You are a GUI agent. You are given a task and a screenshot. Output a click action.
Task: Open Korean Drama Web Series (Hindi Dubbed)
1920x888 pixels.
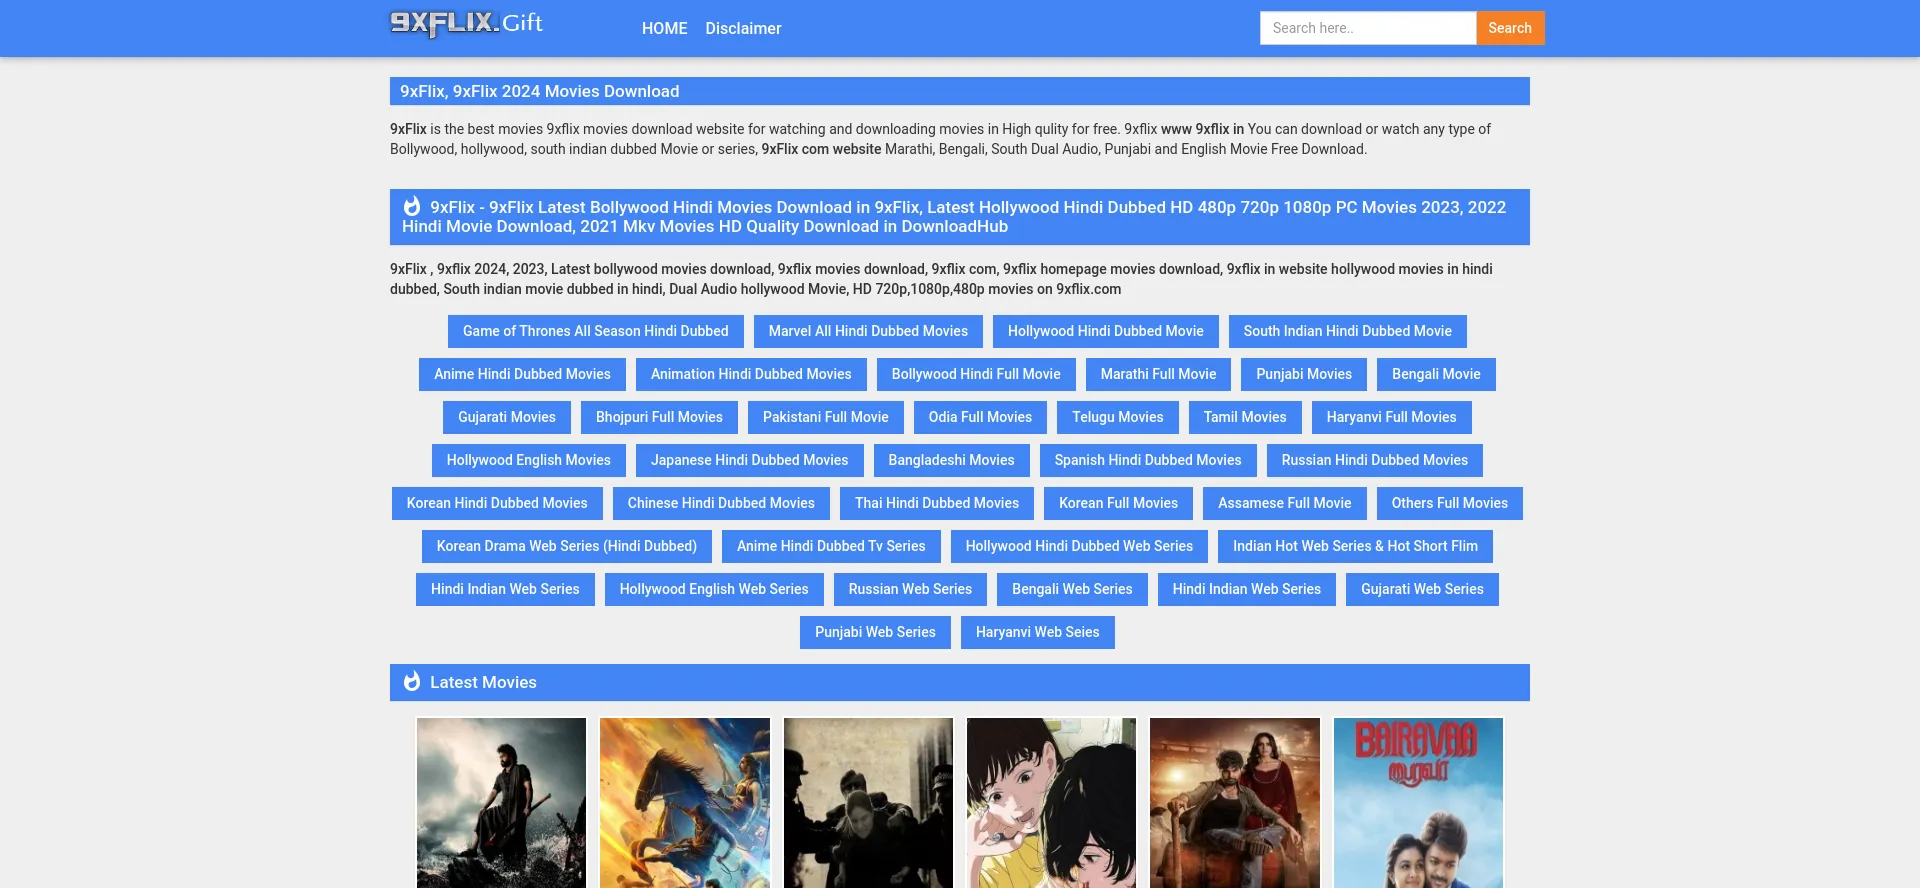click(567, 546)
